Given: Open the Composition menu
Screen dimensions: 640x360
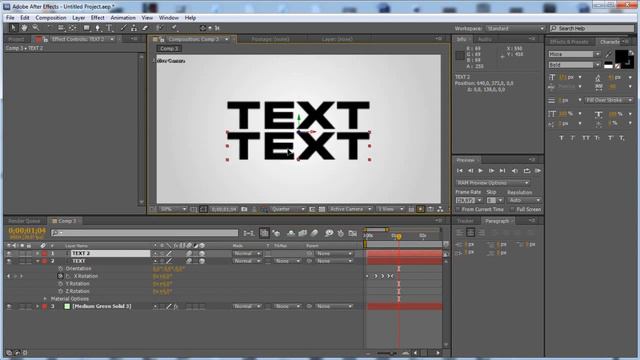Looking at the screenshot, I should tap(51, 18).
